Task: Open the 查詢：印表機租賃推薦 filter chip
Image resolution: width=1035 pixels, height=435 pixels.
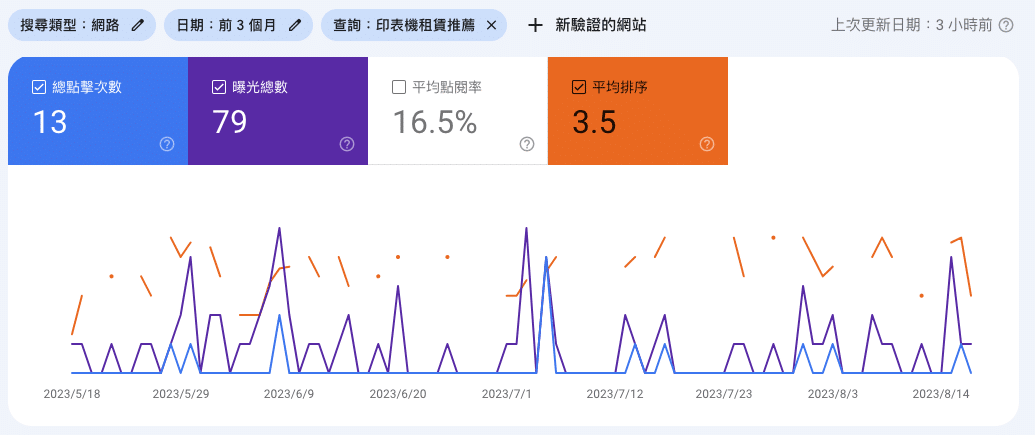Action: pyautogui.click(x=414, y=25)
